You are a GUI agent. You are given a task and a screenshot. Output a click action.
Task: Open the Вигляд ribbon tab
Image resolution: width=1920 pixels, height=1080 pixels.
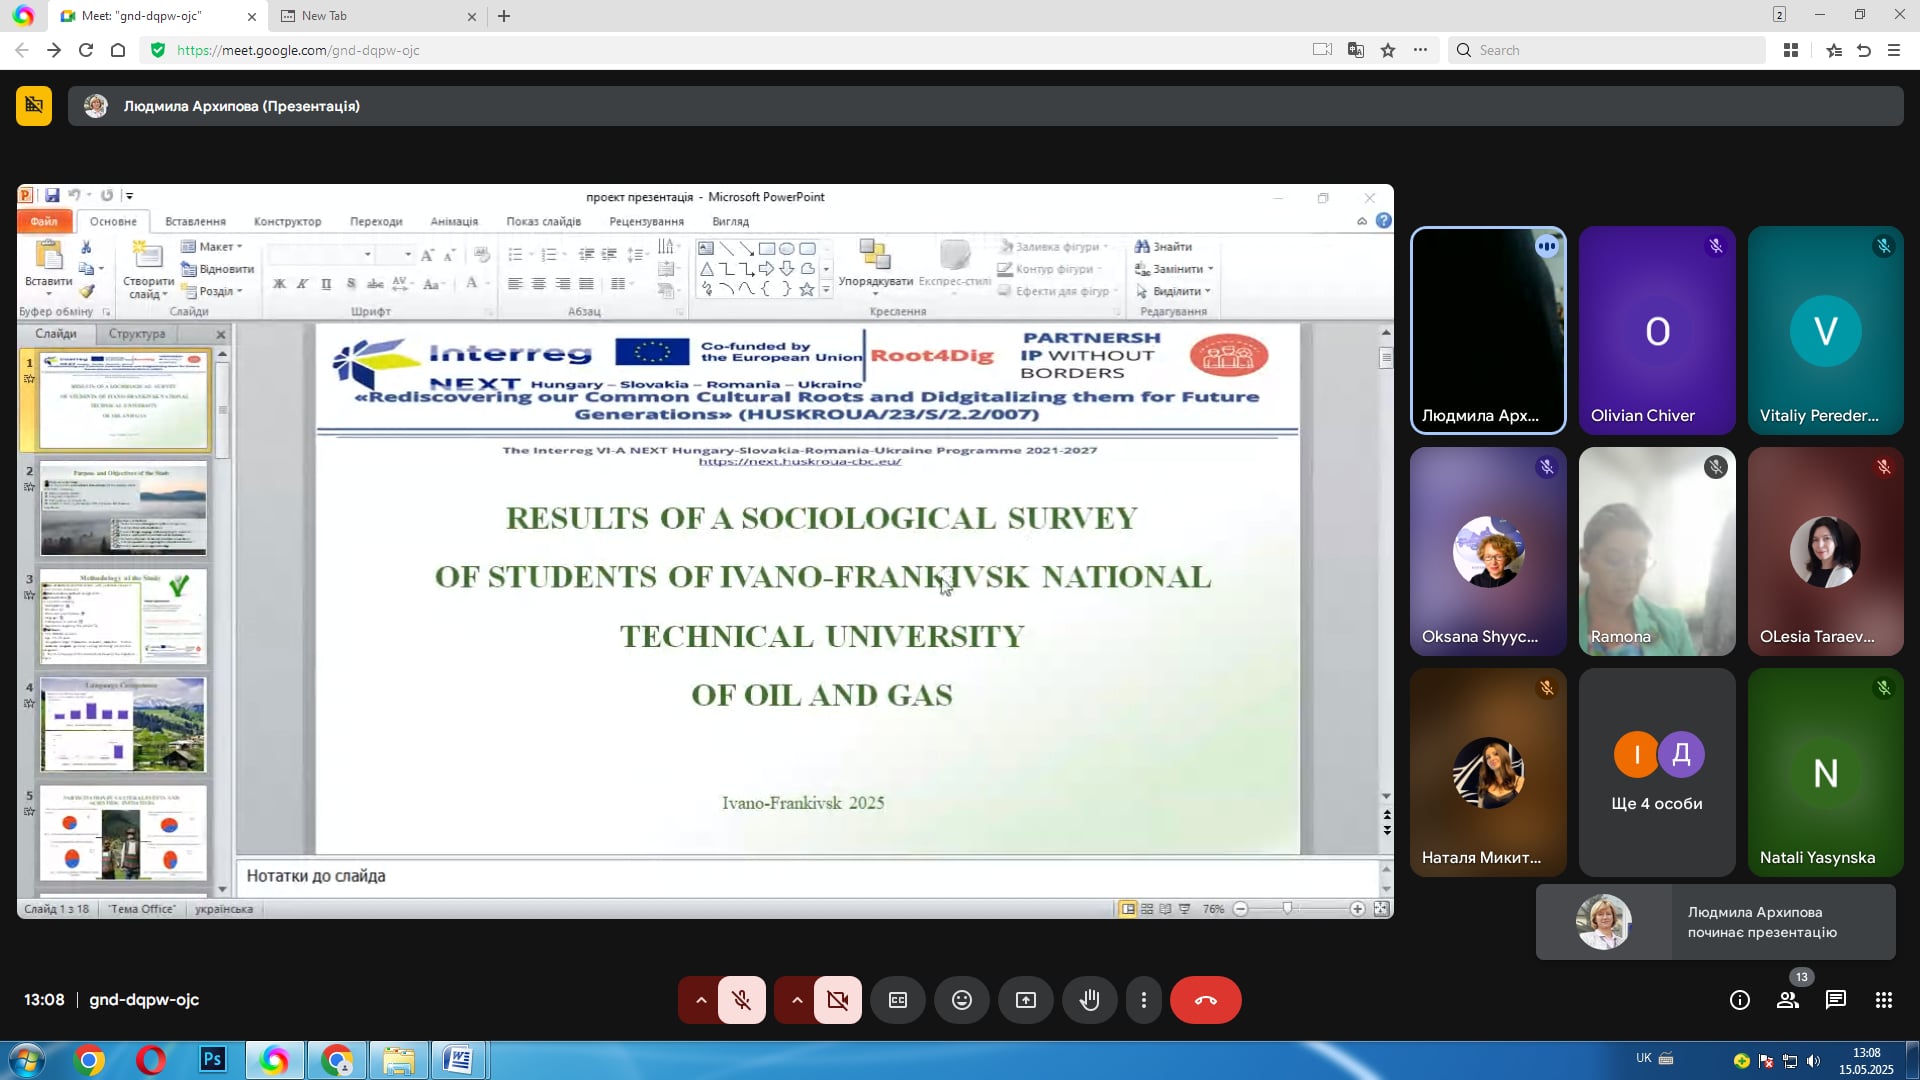[730, 222]
